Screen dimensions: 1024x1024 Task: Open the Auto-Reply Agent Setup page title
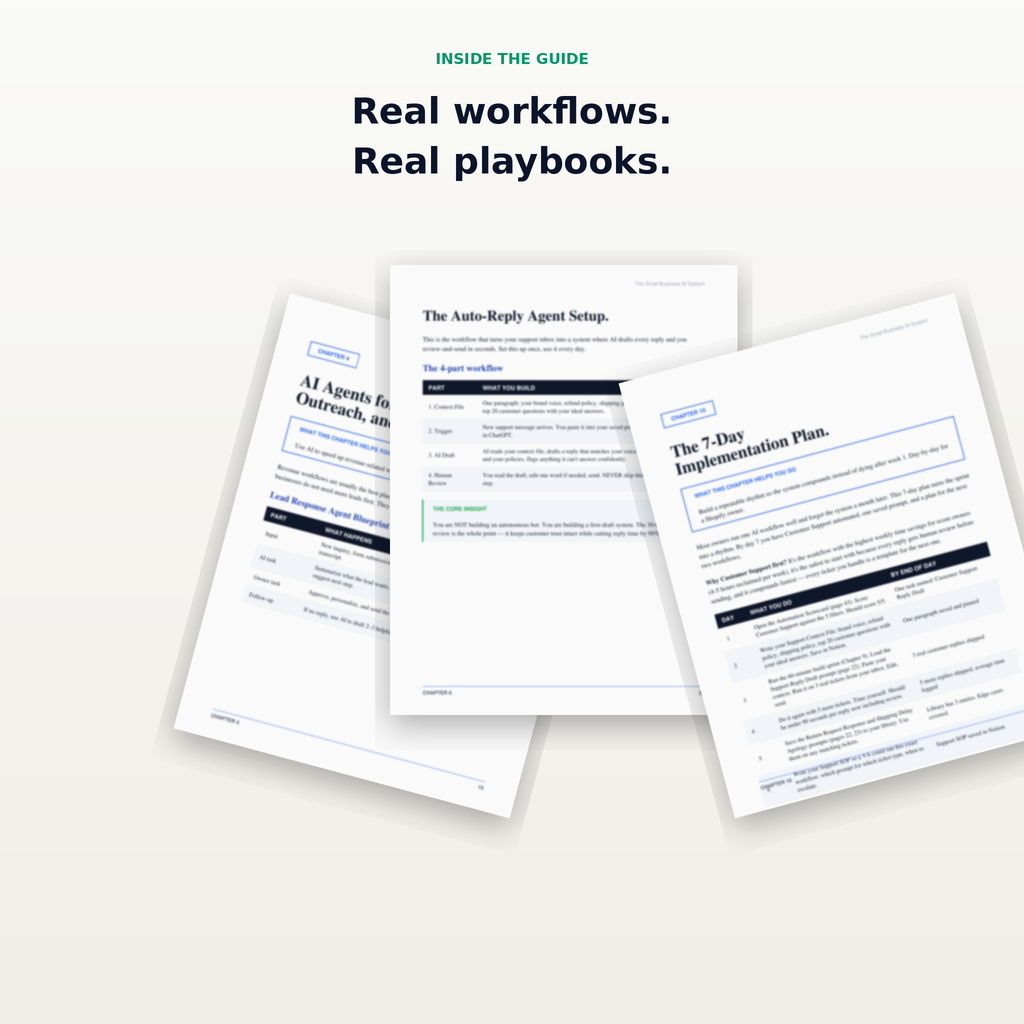[x=515, y=316]
